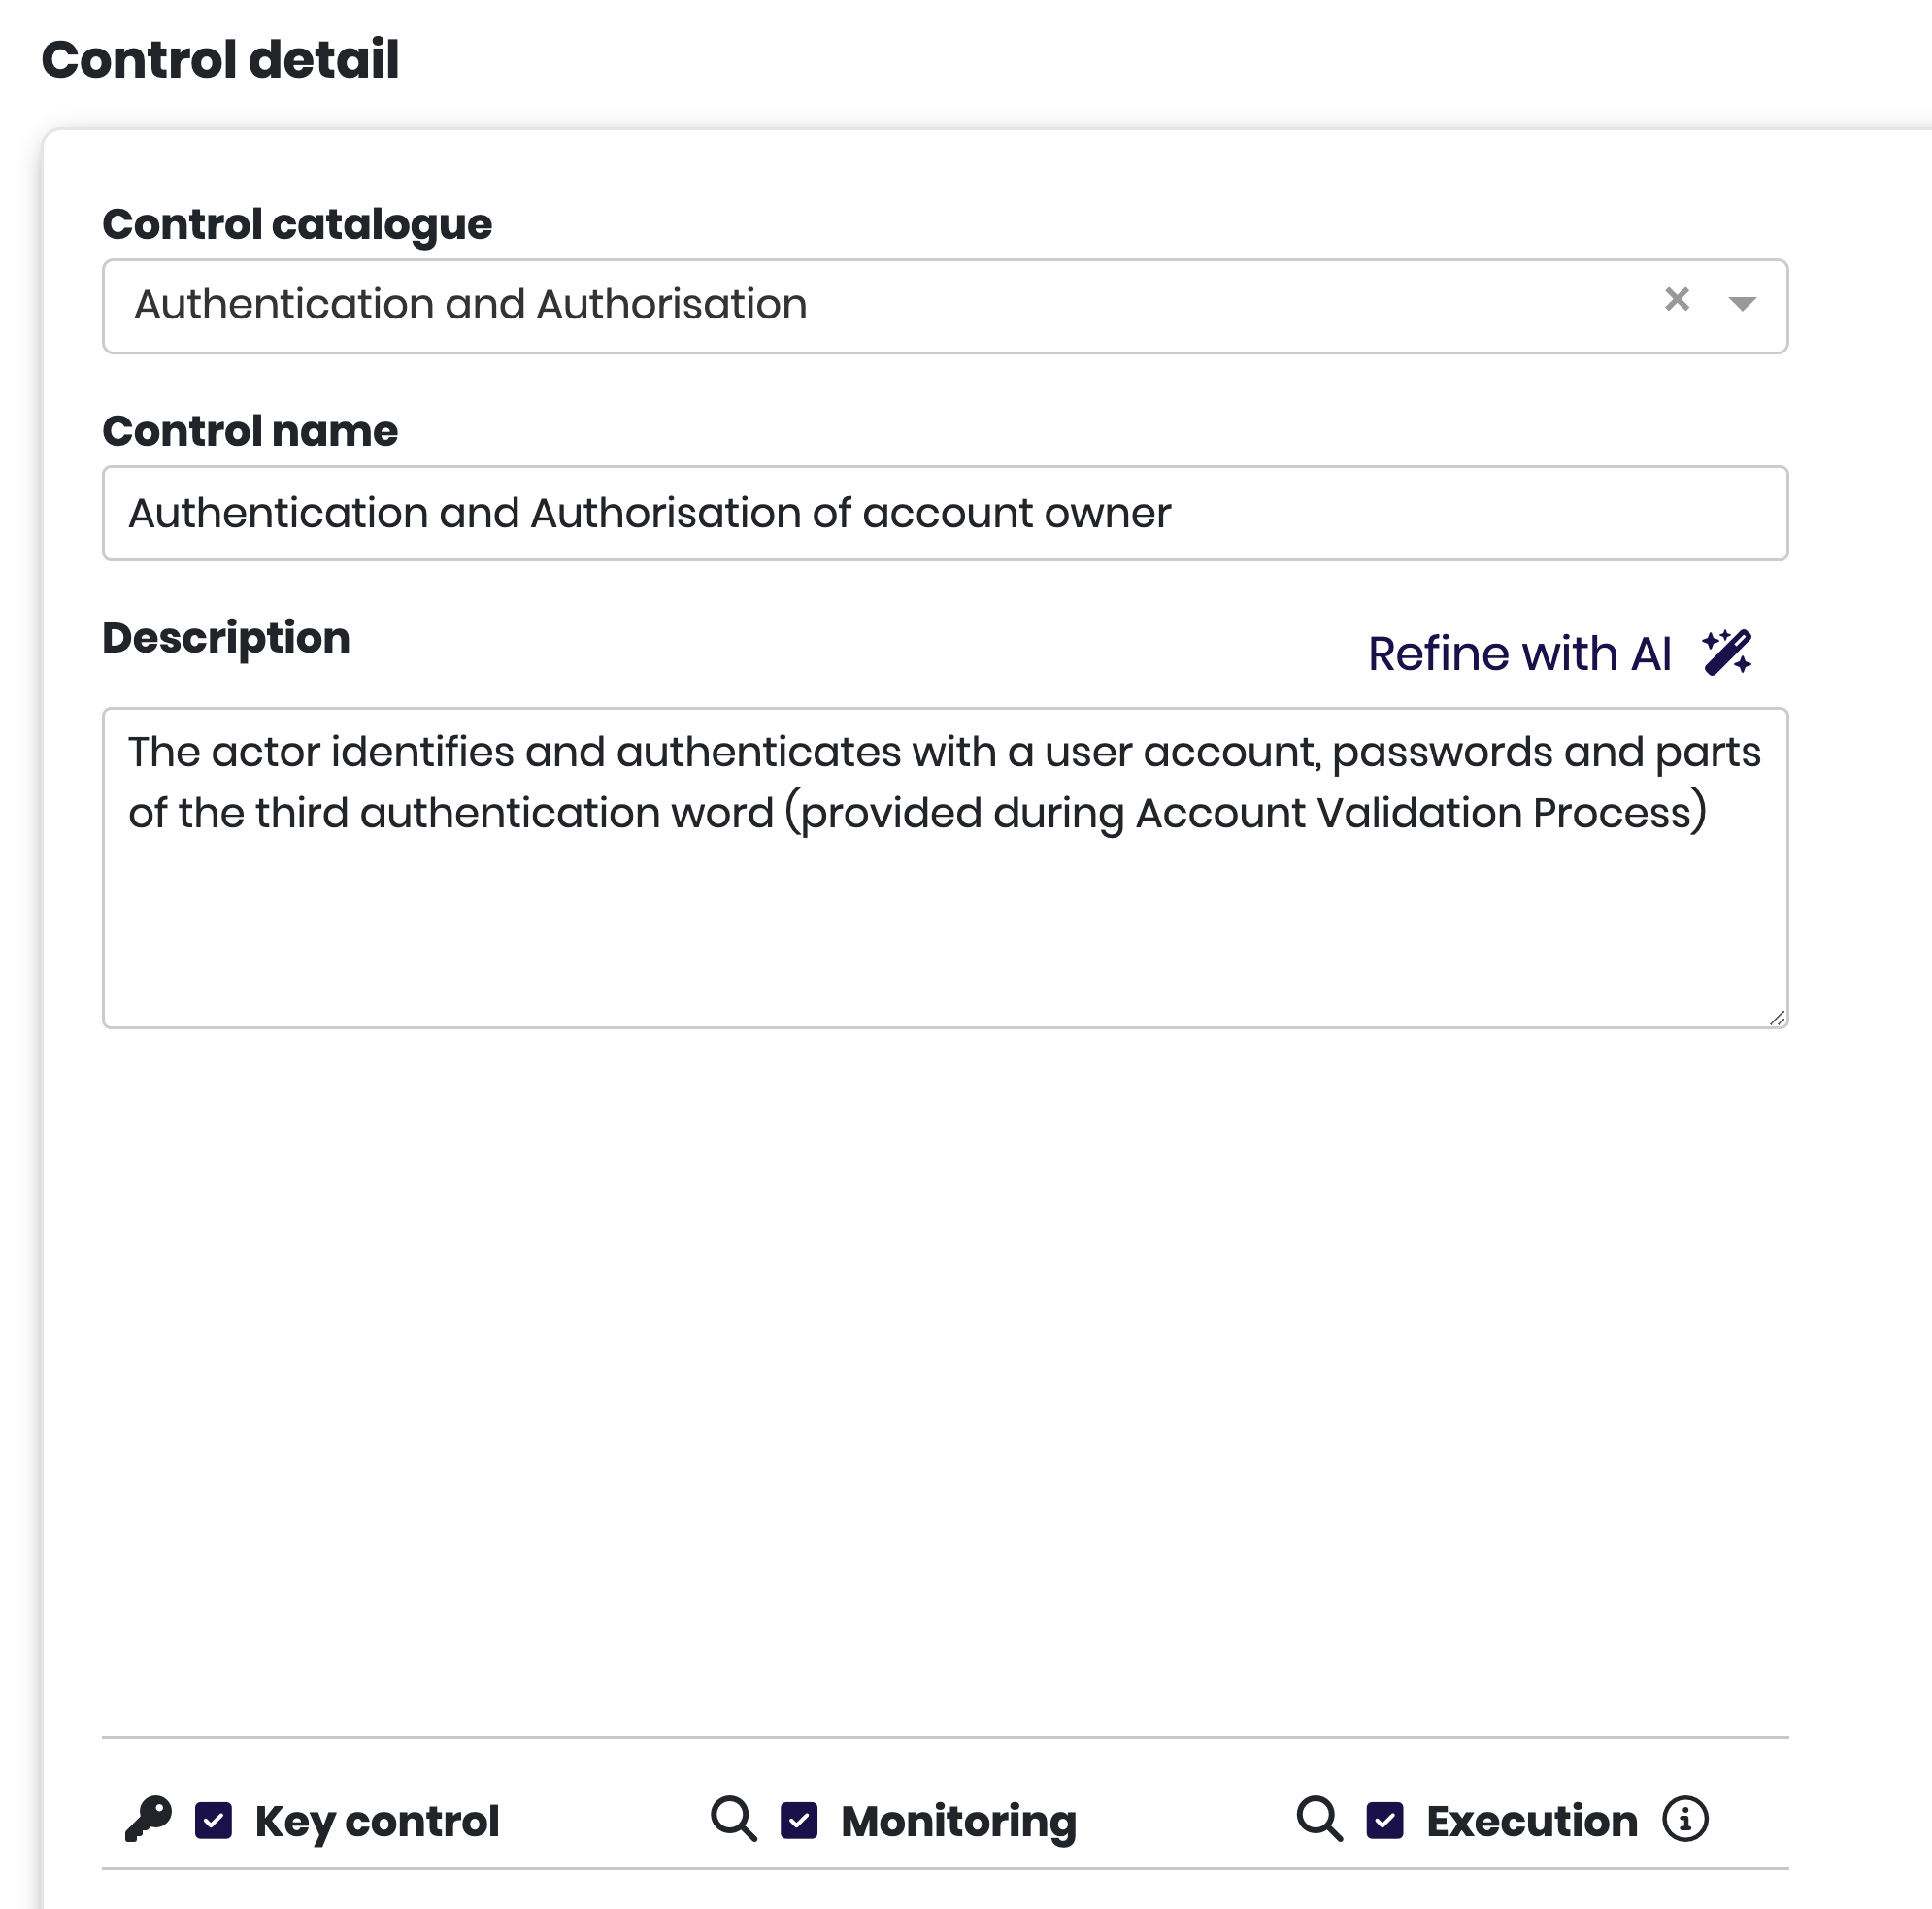This screenshot has height=1909, width=1932.
Task: Click the key icon beside Key control
Action: tap(148, 1819)
